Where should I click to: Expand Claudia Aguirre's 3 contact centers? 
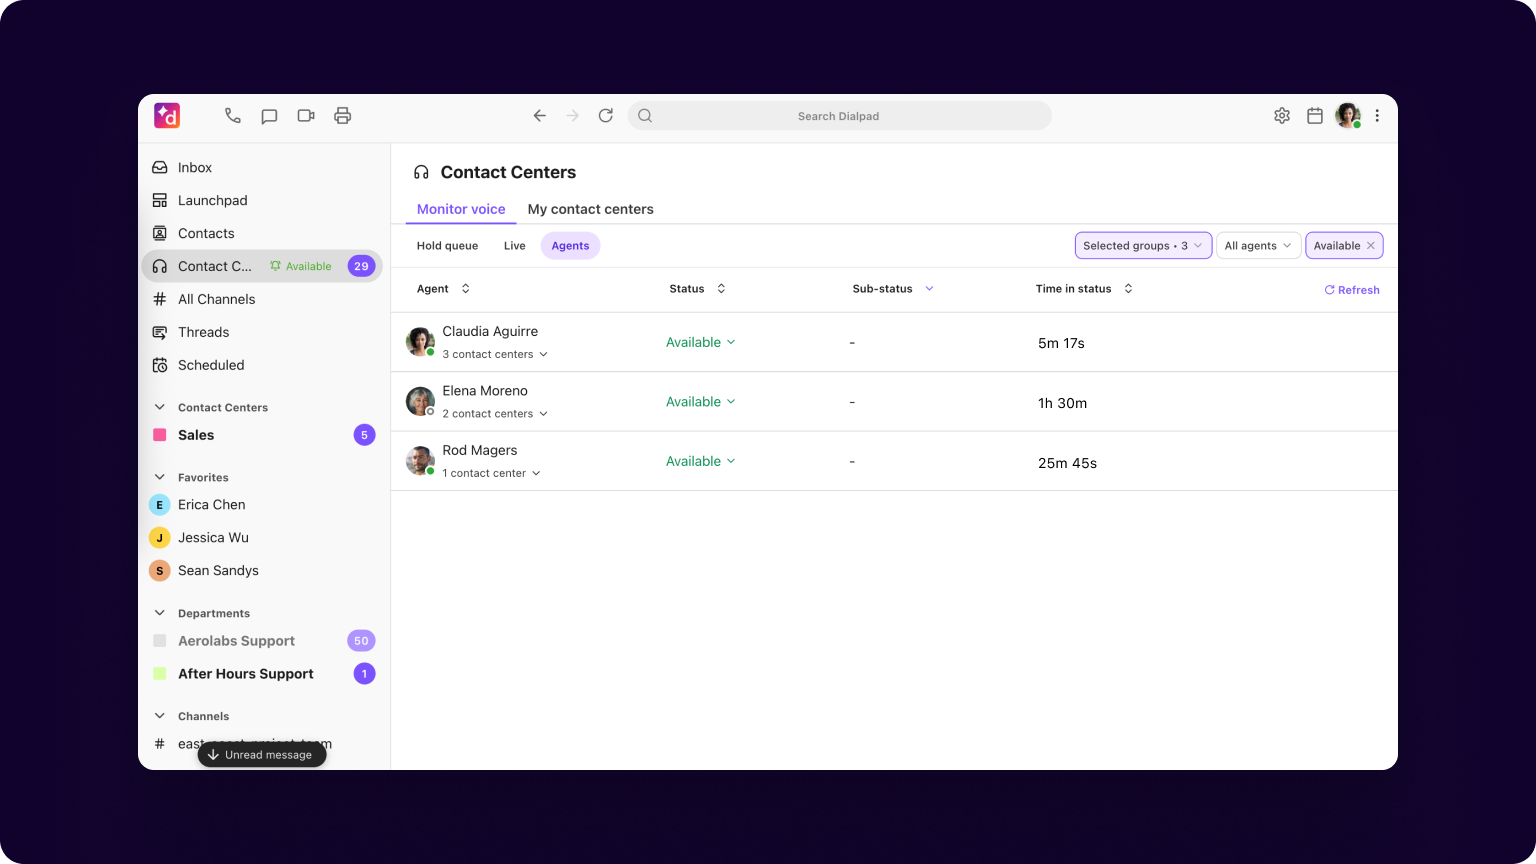[x=495, y=354]
